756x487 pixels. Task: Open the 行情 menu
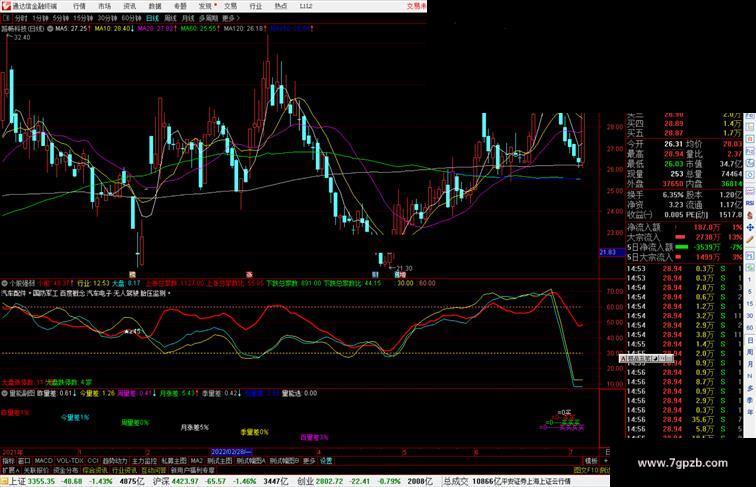click(79, 6)
